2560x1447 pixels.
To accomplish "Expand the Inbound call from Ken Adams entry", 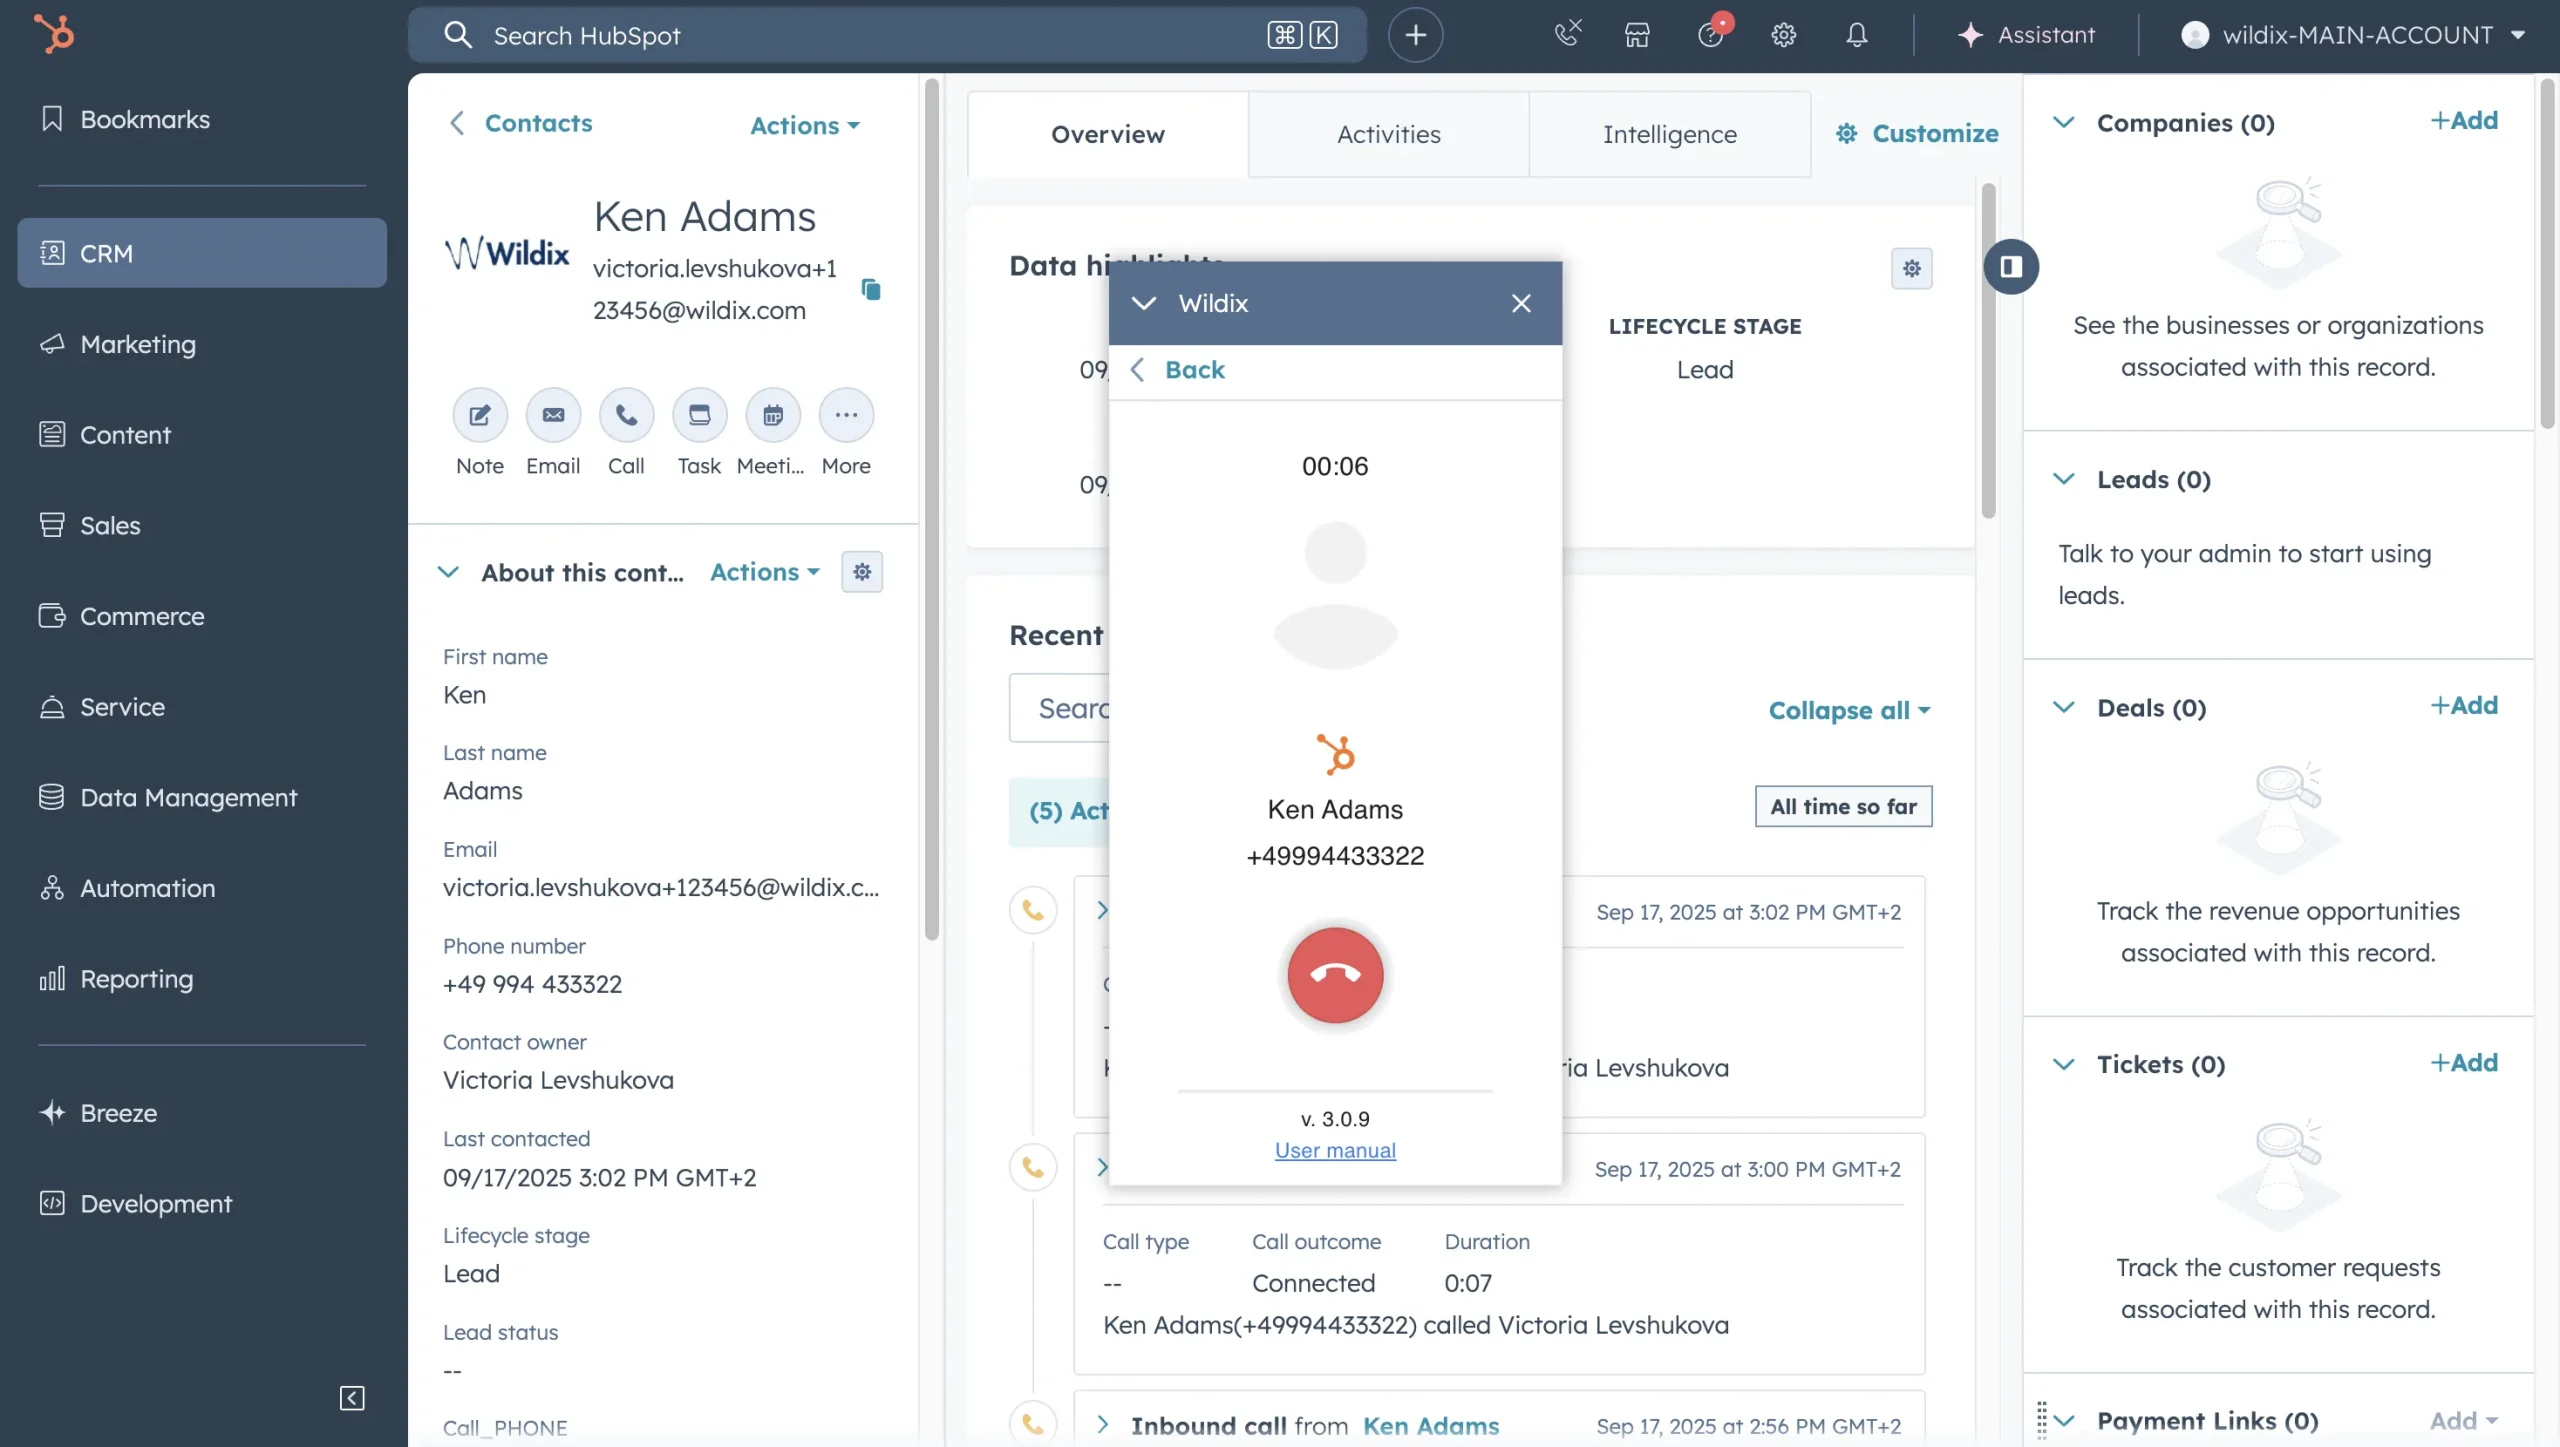I will tap(1103, 1425).
